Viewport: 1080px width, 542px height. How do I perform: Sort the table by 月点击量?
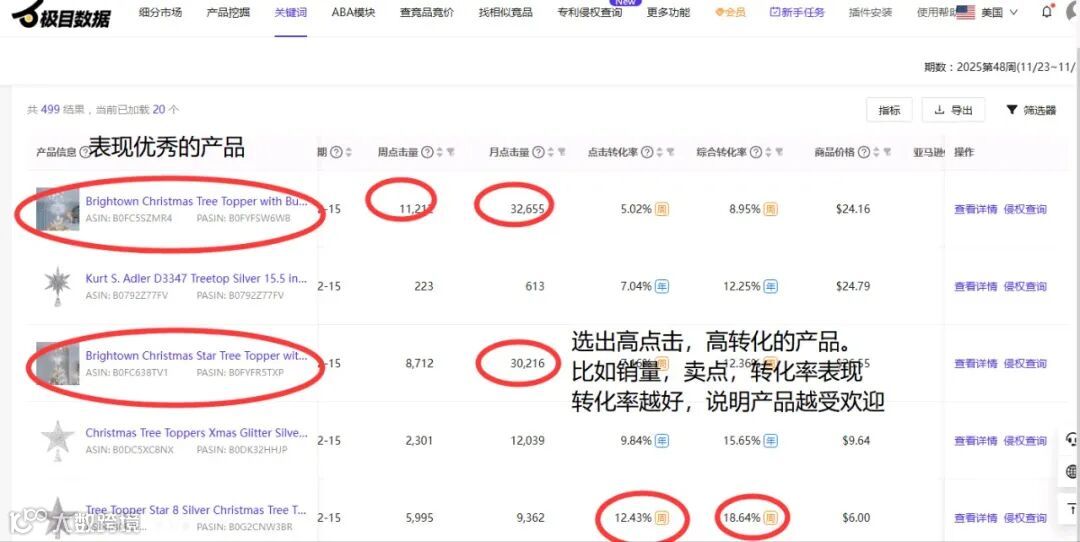(550, 152)
